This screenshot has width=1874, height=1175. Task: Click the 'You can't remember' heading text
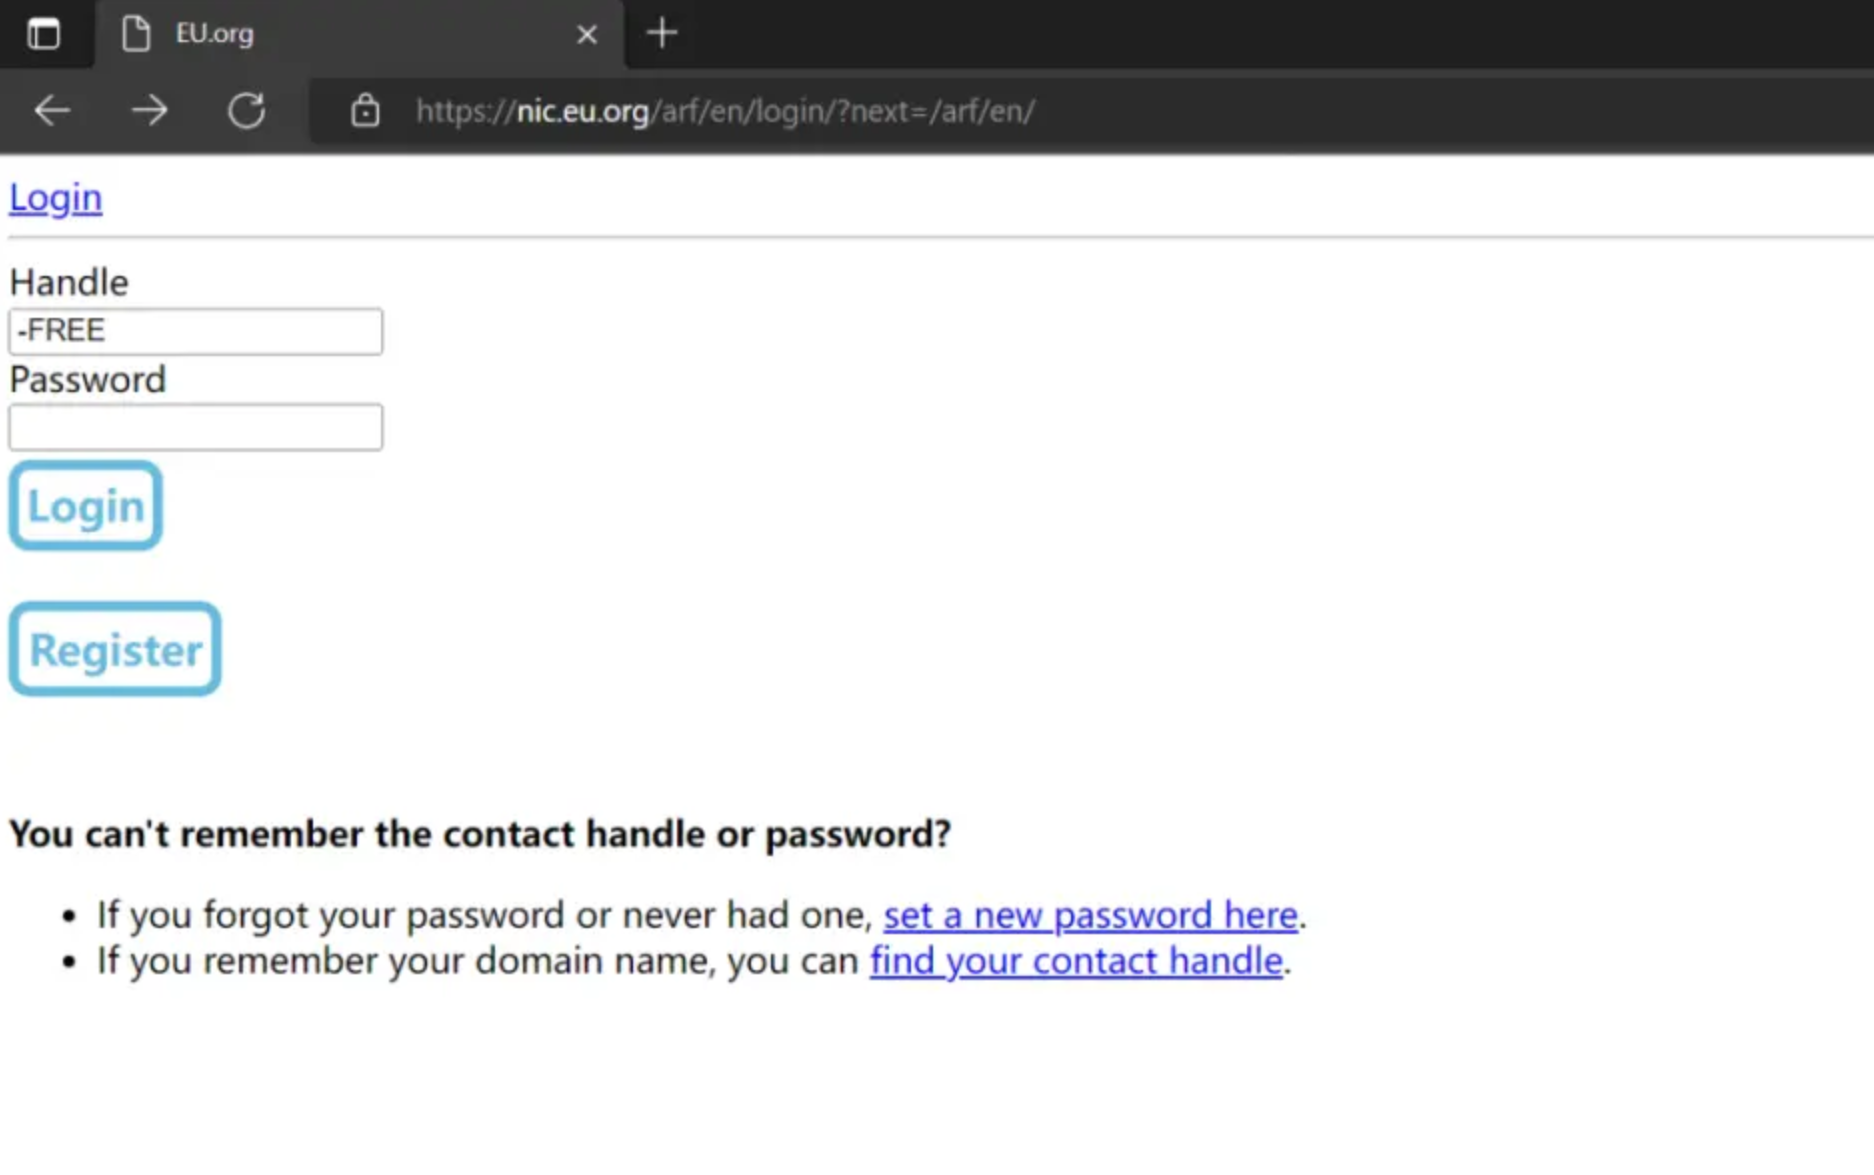480,833
